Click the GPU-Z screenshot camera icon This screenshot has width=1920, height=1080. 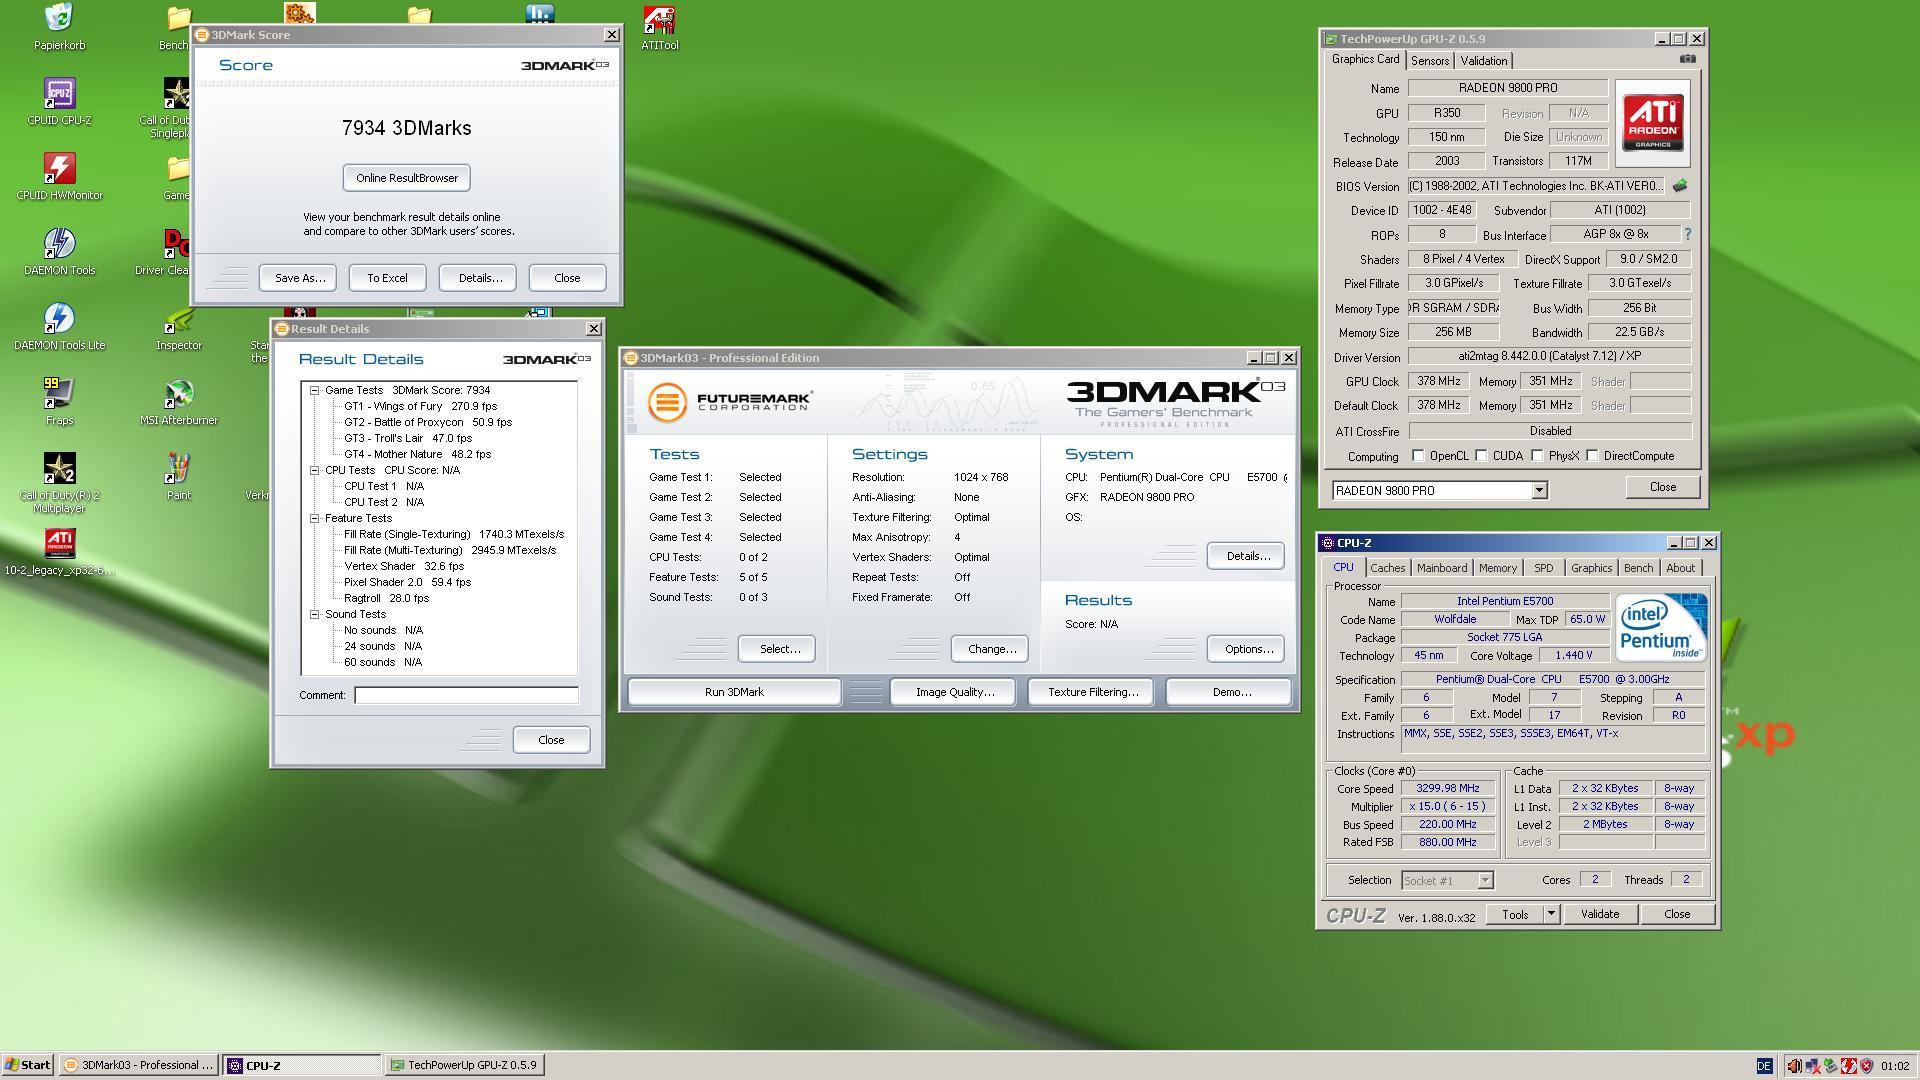click(x=1687, y=59)
